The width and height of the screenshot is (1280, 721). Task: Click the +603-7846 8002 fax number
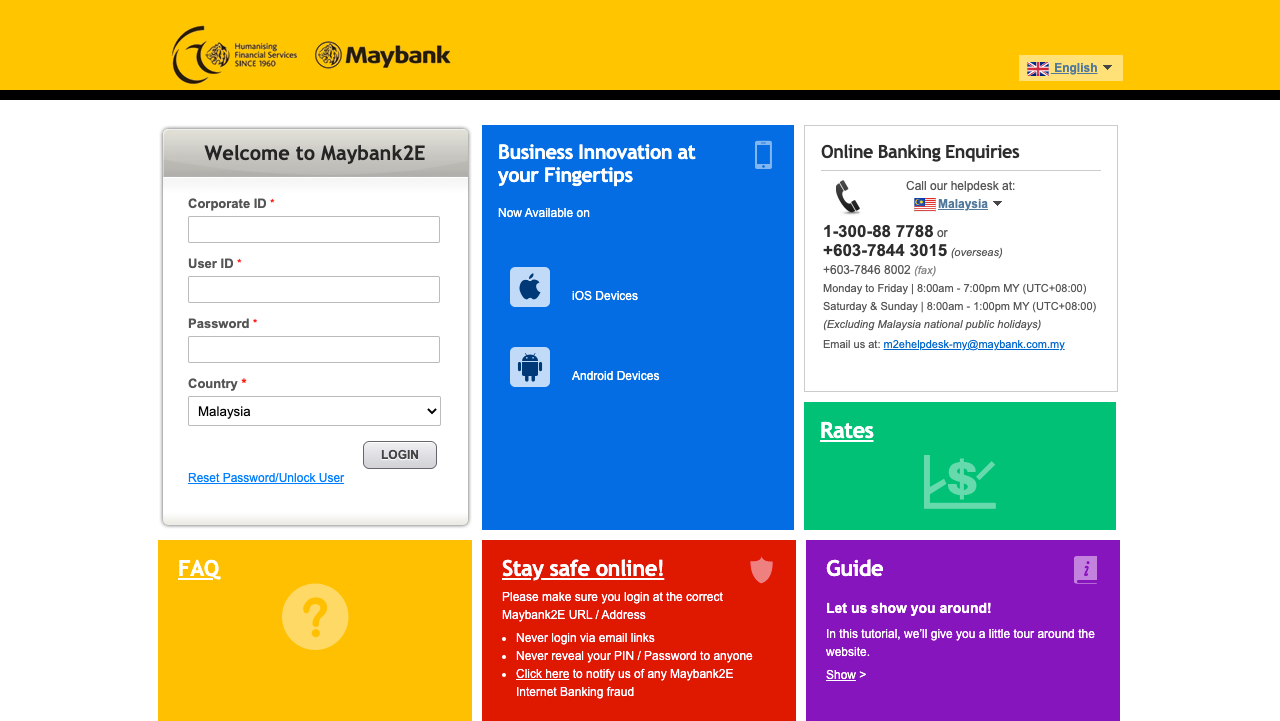(867, 270)
